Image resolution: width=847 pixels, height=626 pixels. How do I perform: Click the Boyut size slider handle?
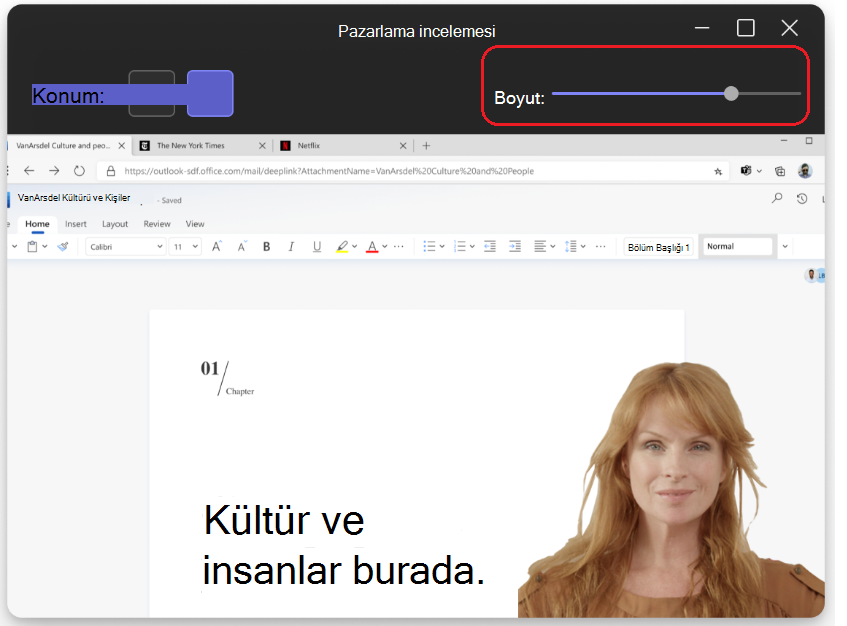731,93
